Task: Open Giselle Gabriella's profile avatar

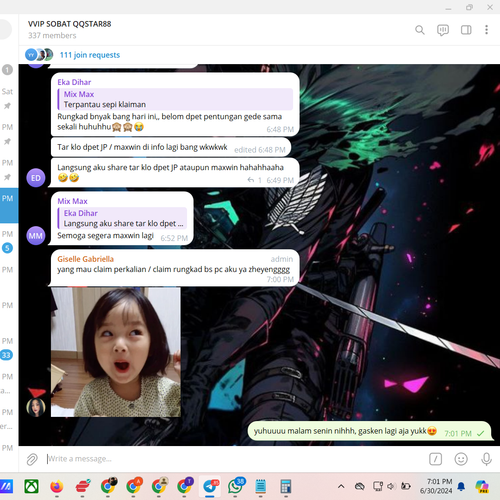Action: coord(36,407)
